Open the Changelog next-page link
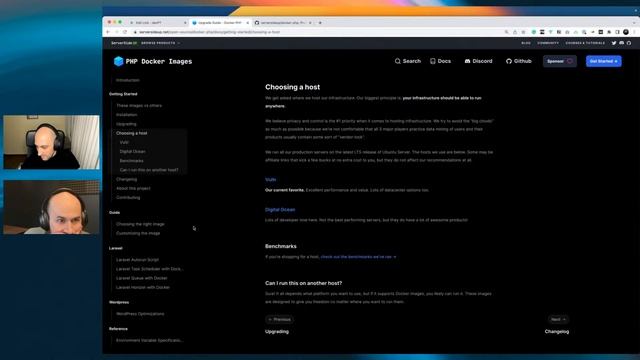Viewport: 640px width, 360px height. pyautogui.click(x=557, y=331)
